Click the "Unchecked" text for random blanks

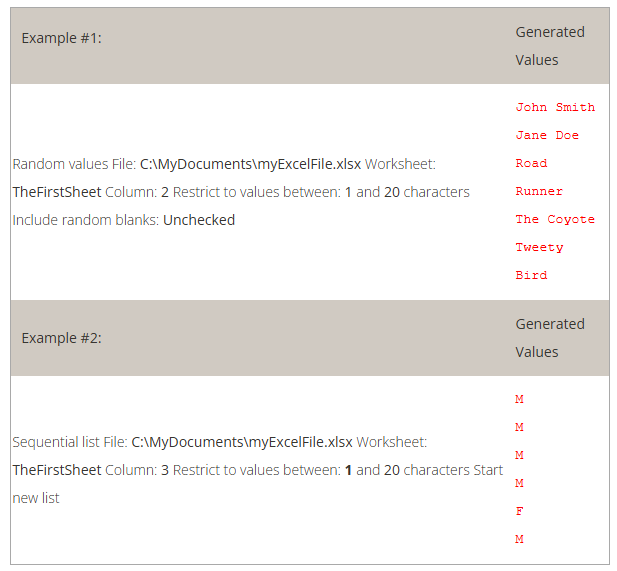199,220
